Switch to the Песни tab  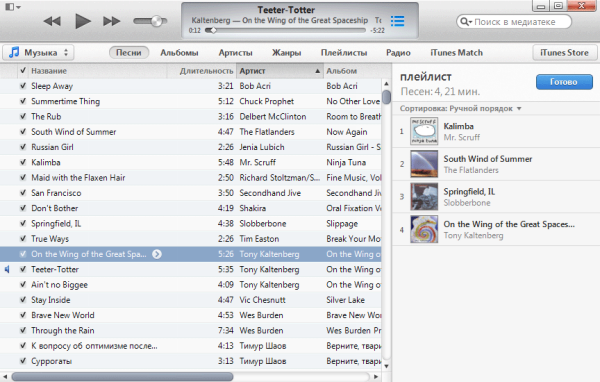coord(129,52)
